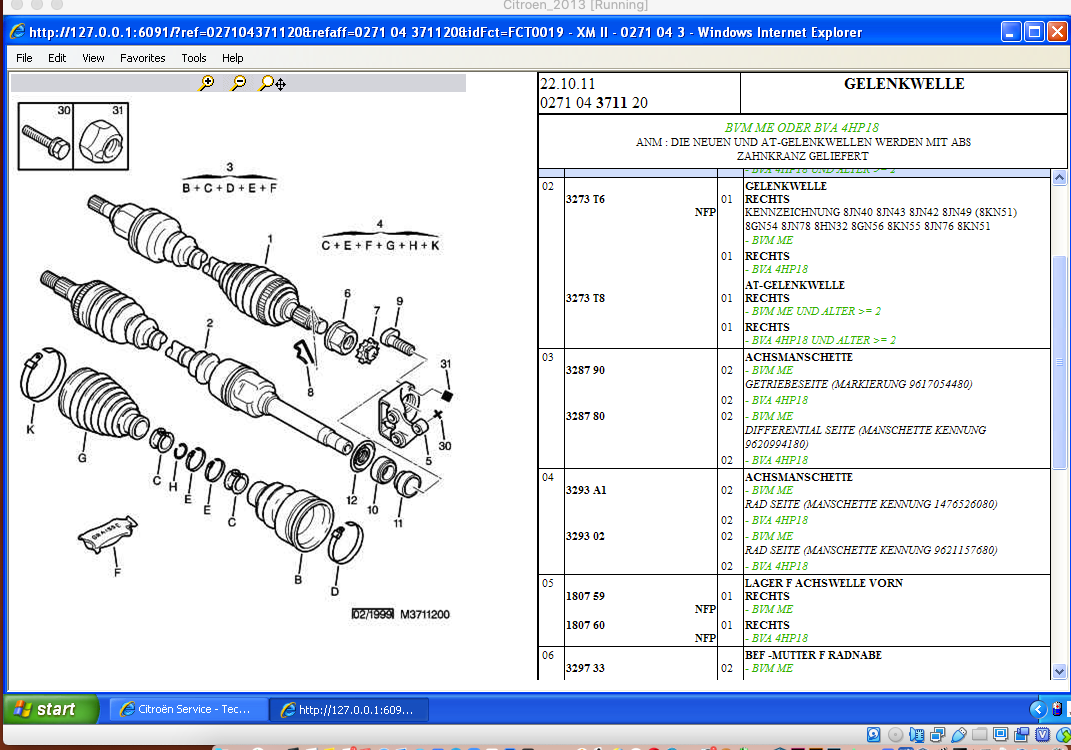Click the zoom in magnifier icon
Image resolution: width=1071 pixels, height=750 pixels.
click(x=206, y=83)
